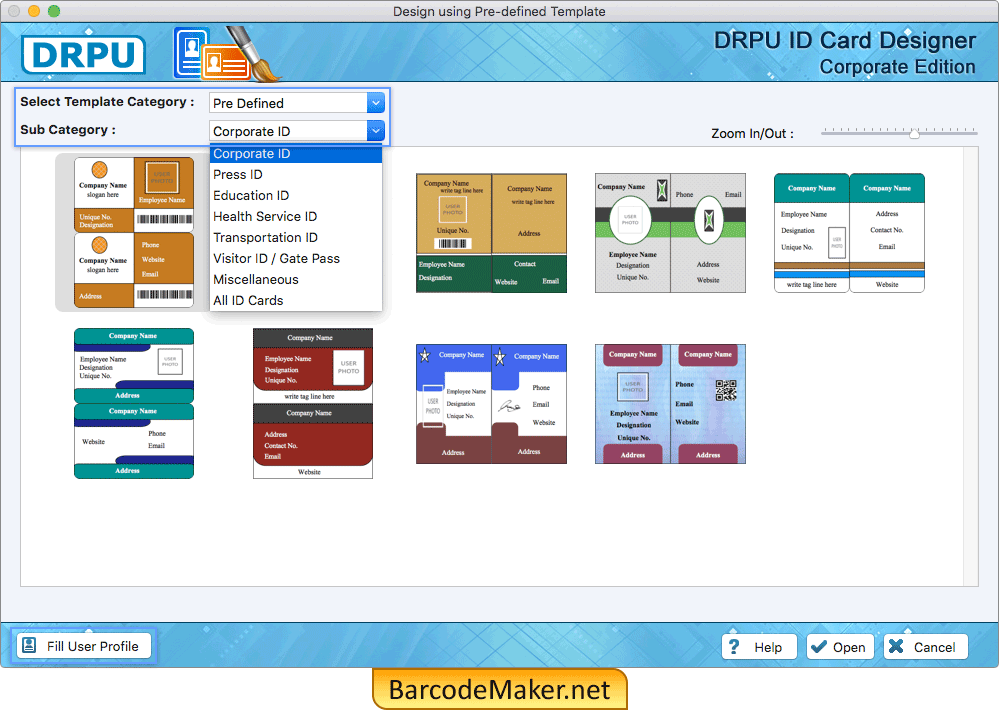
Task: Click the Fill User Profile button
Action: point(82,646)
